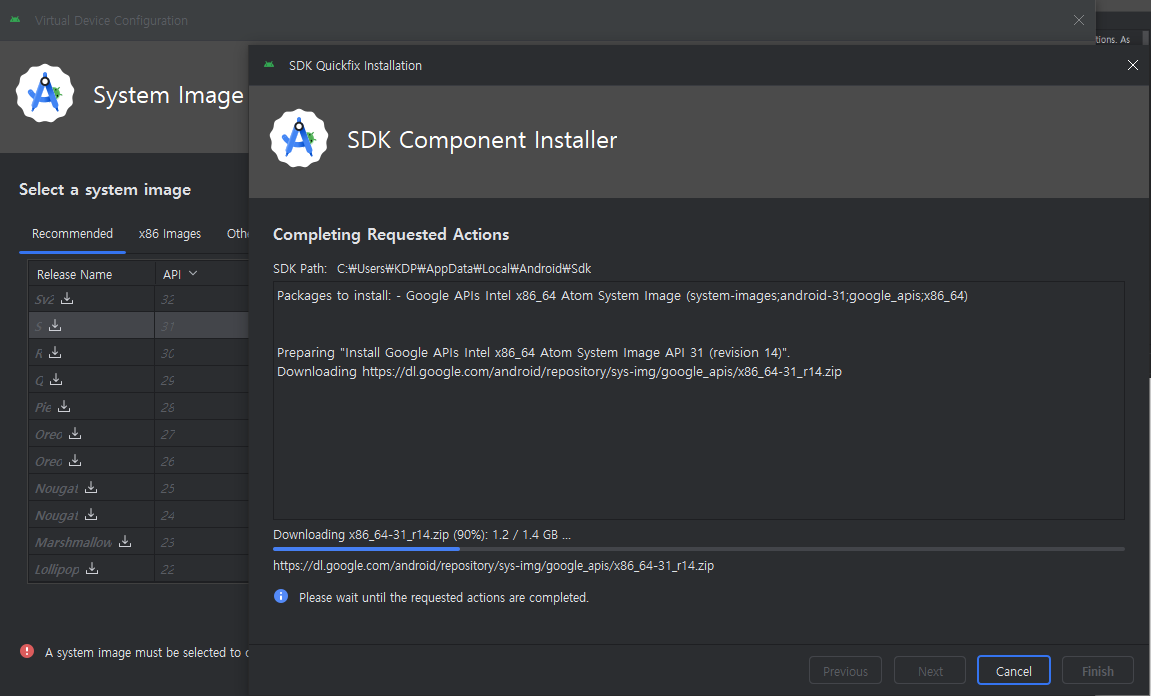
Task: Sort by the API column dropdown arrow
Action: point(193,274)
